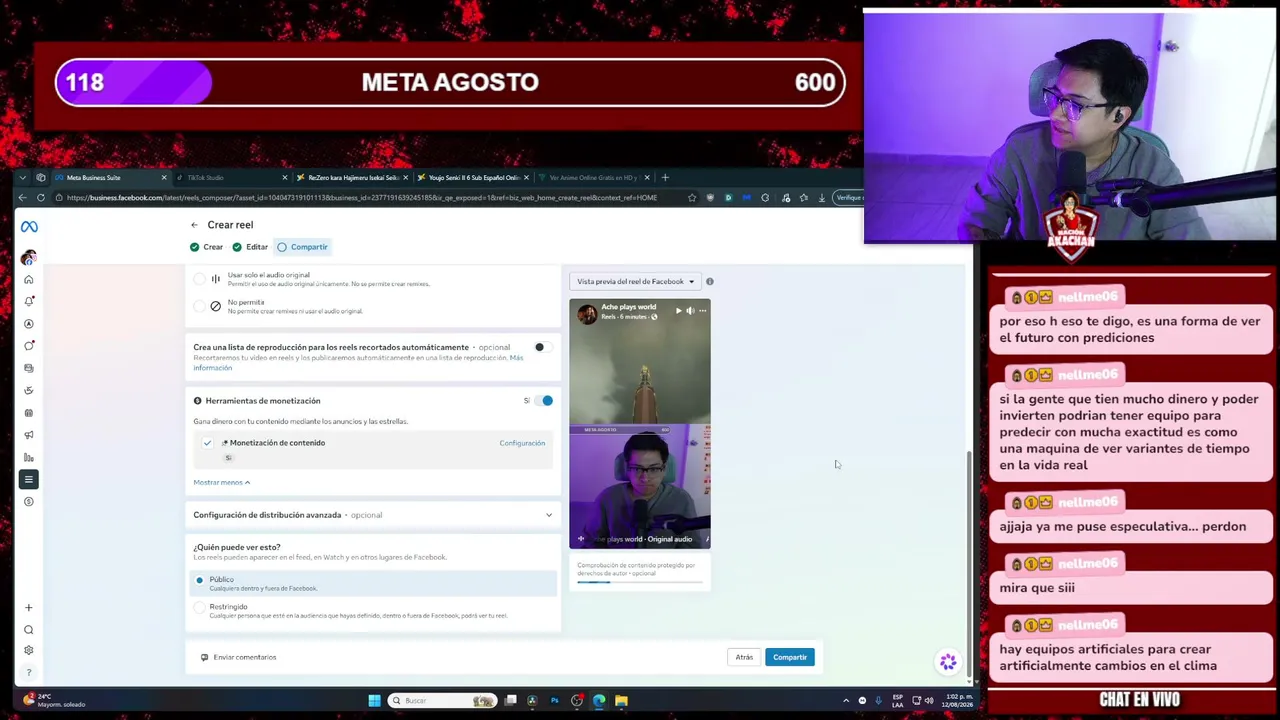Click the Meta logo in the sidebar
The image size is (1280, 720).
(x=29, y=227)
